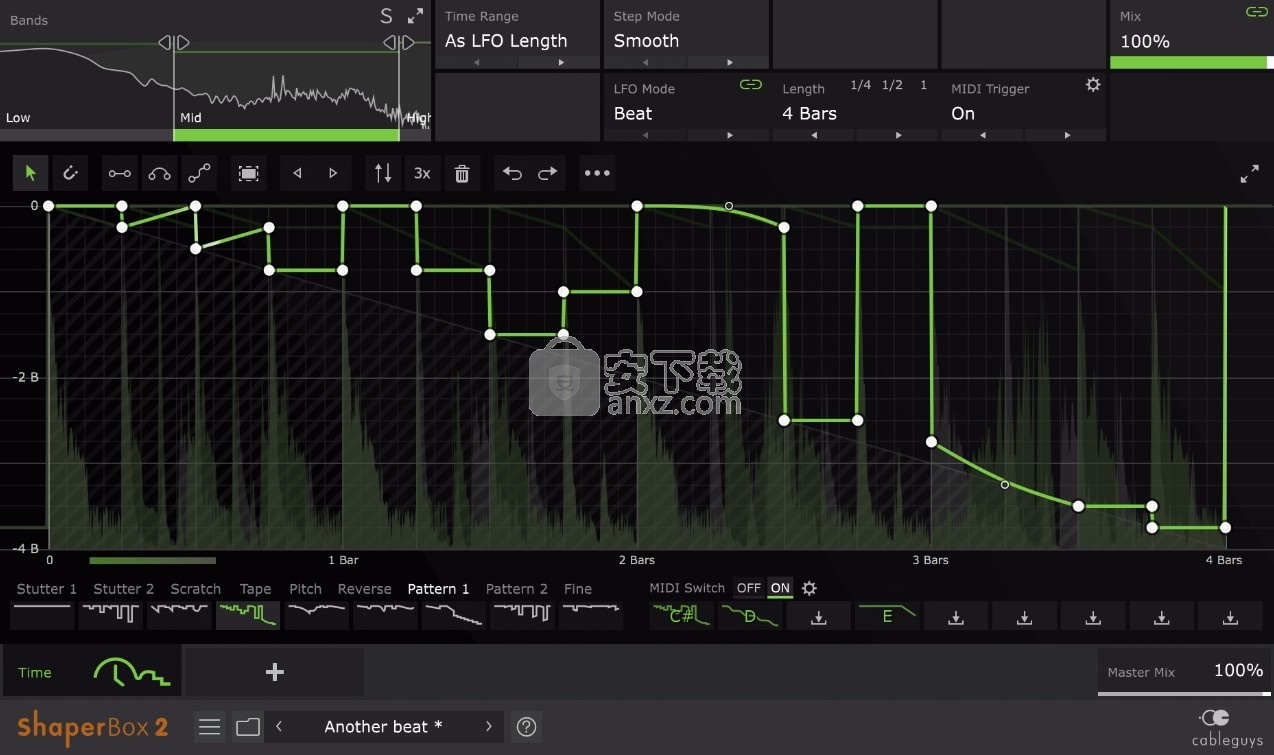Step MIDI Trigger to next option
This screenshot has width=1274, height=755.
click(1067, 135)
